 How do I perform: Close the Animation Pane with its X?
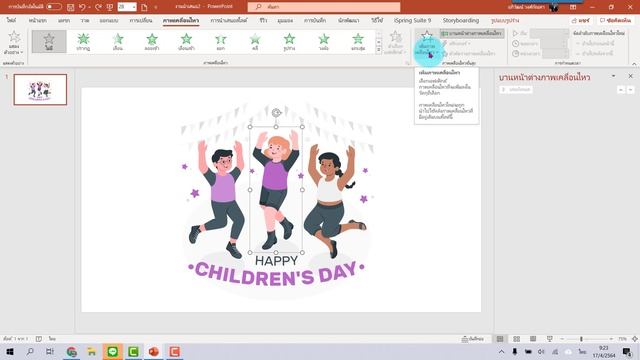click(x=630, y=76)
